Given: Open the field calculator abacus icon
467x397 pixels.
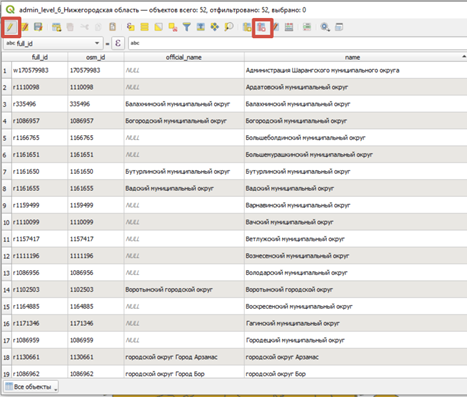Looking at the screenshot, I should click(x=289, y=27).
